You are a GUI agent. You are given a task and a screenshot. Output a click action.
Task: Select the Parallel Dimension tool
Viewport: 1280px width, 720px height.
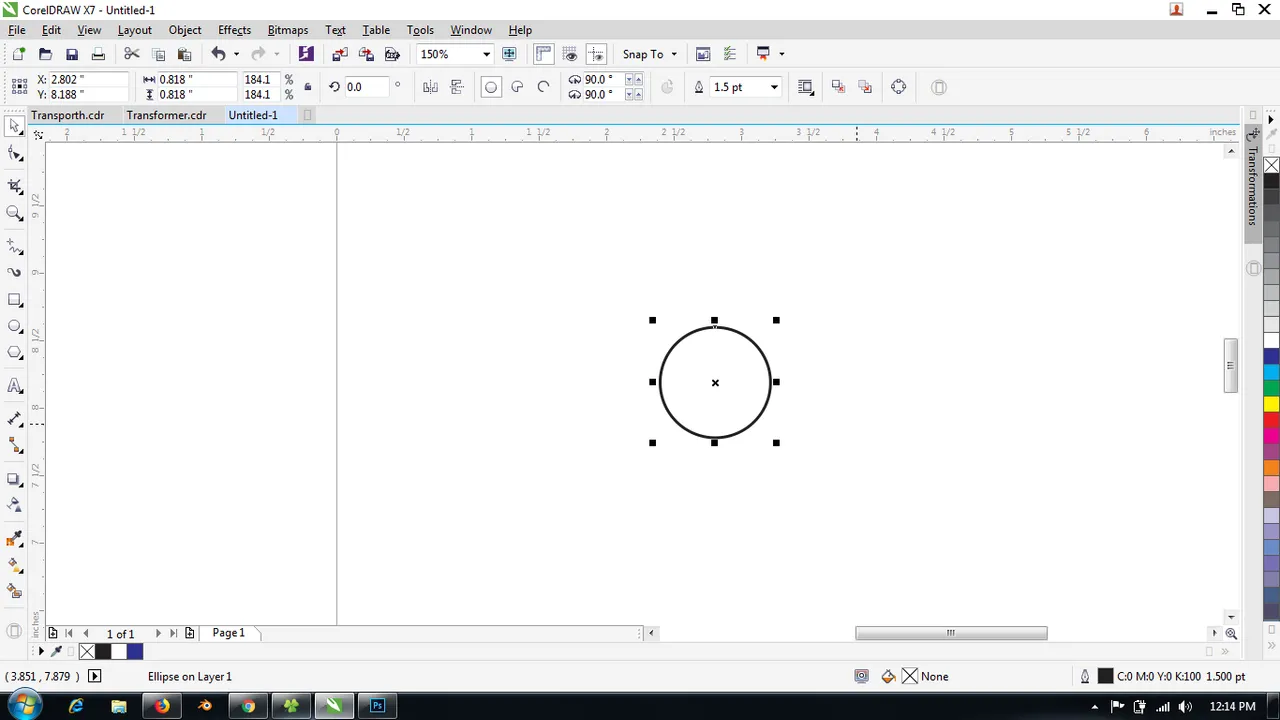click(x=14, y=419)
